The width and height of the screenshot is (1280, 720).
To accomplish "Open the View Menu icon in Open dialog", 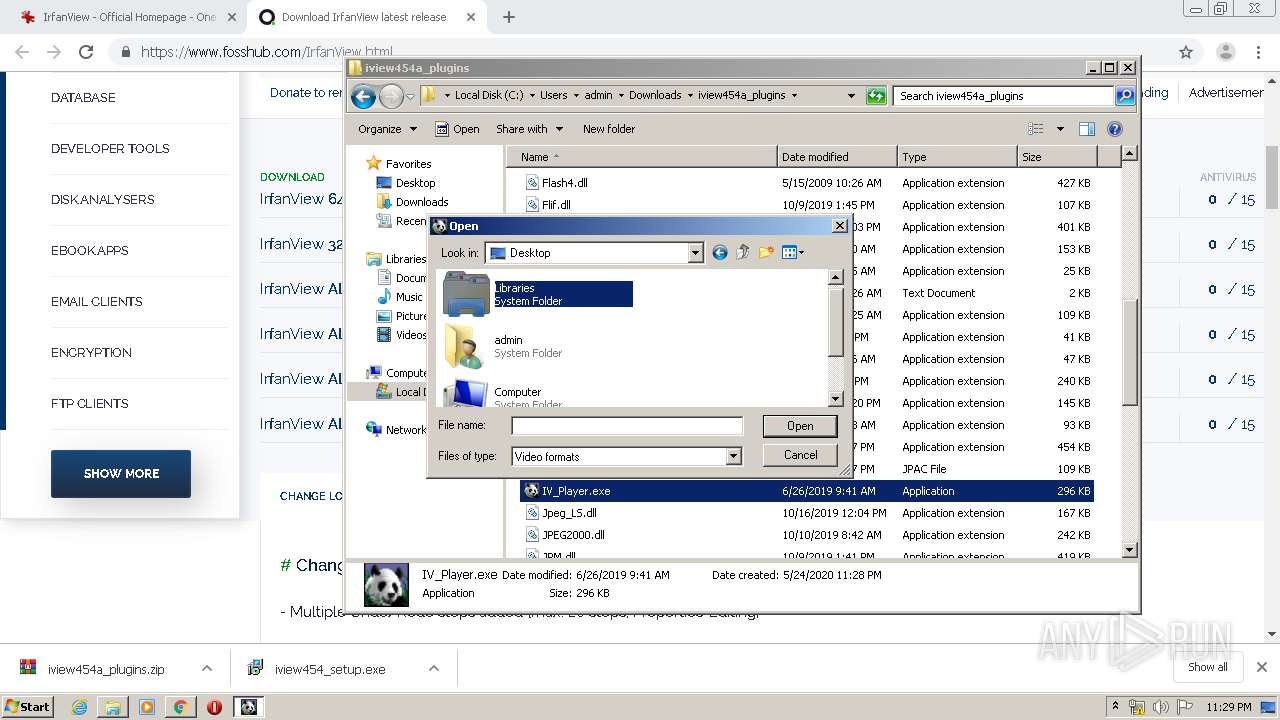I will 793,253.
